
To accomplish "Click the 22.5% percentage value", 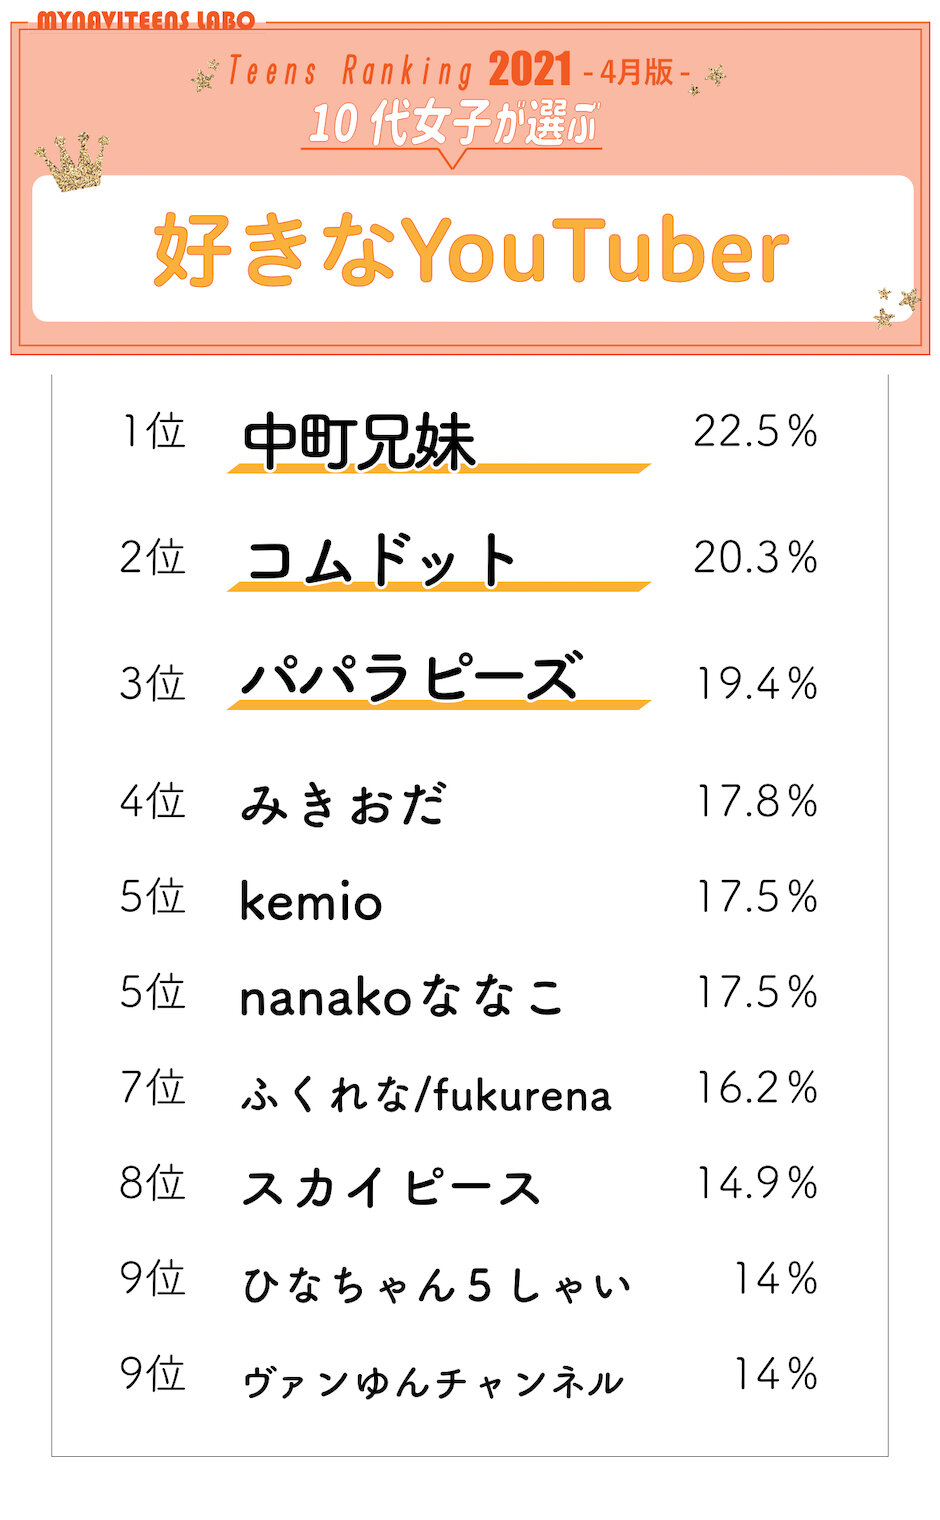I will click(755, 432).
